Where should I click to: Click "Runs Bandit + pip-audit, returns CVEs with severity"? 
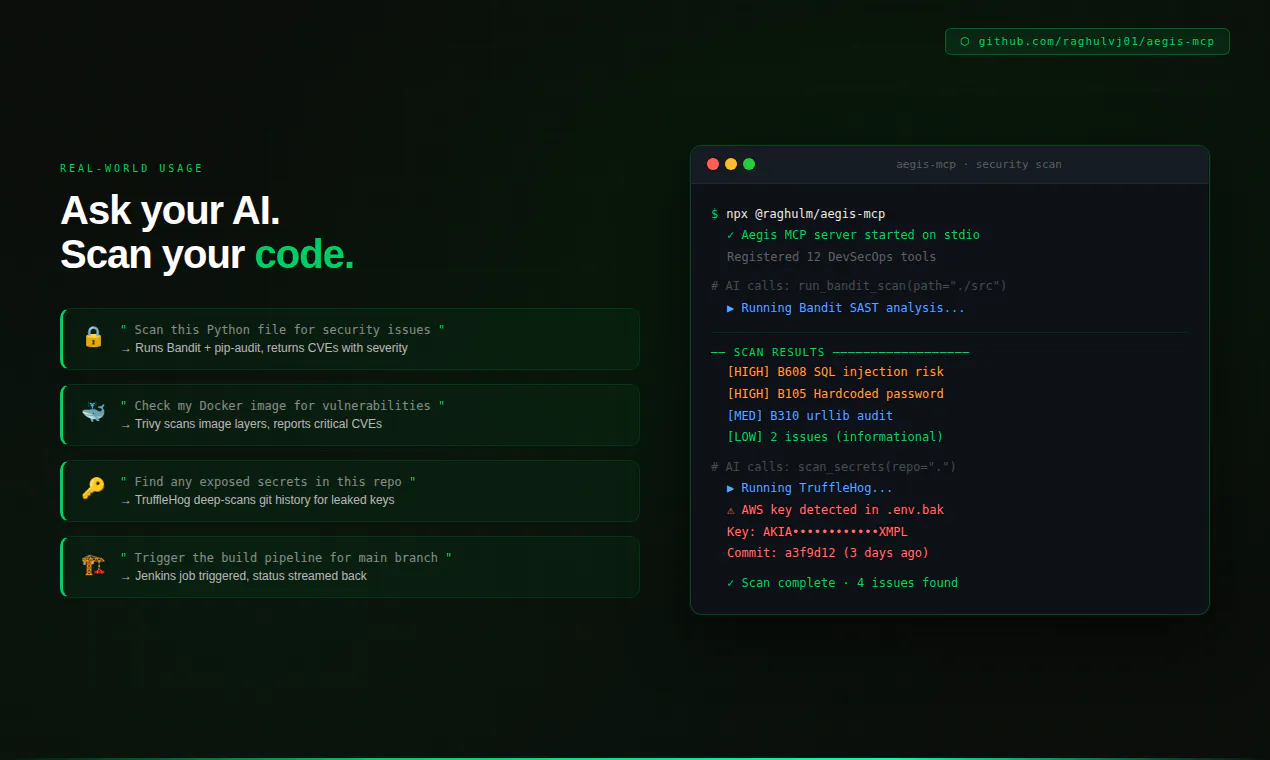[x=264, y=348]
